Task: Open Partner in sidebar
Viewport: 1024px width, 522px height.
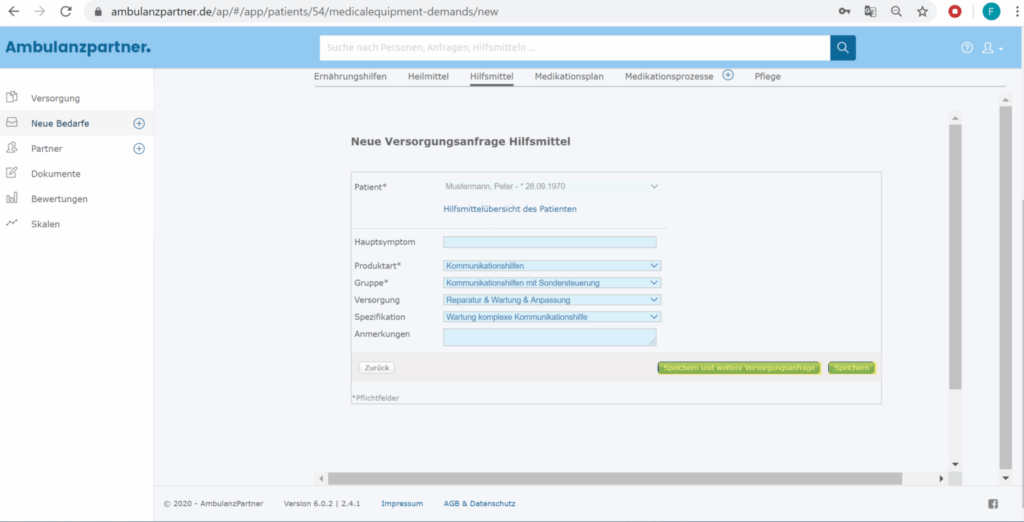Action: tap(46, 148)
